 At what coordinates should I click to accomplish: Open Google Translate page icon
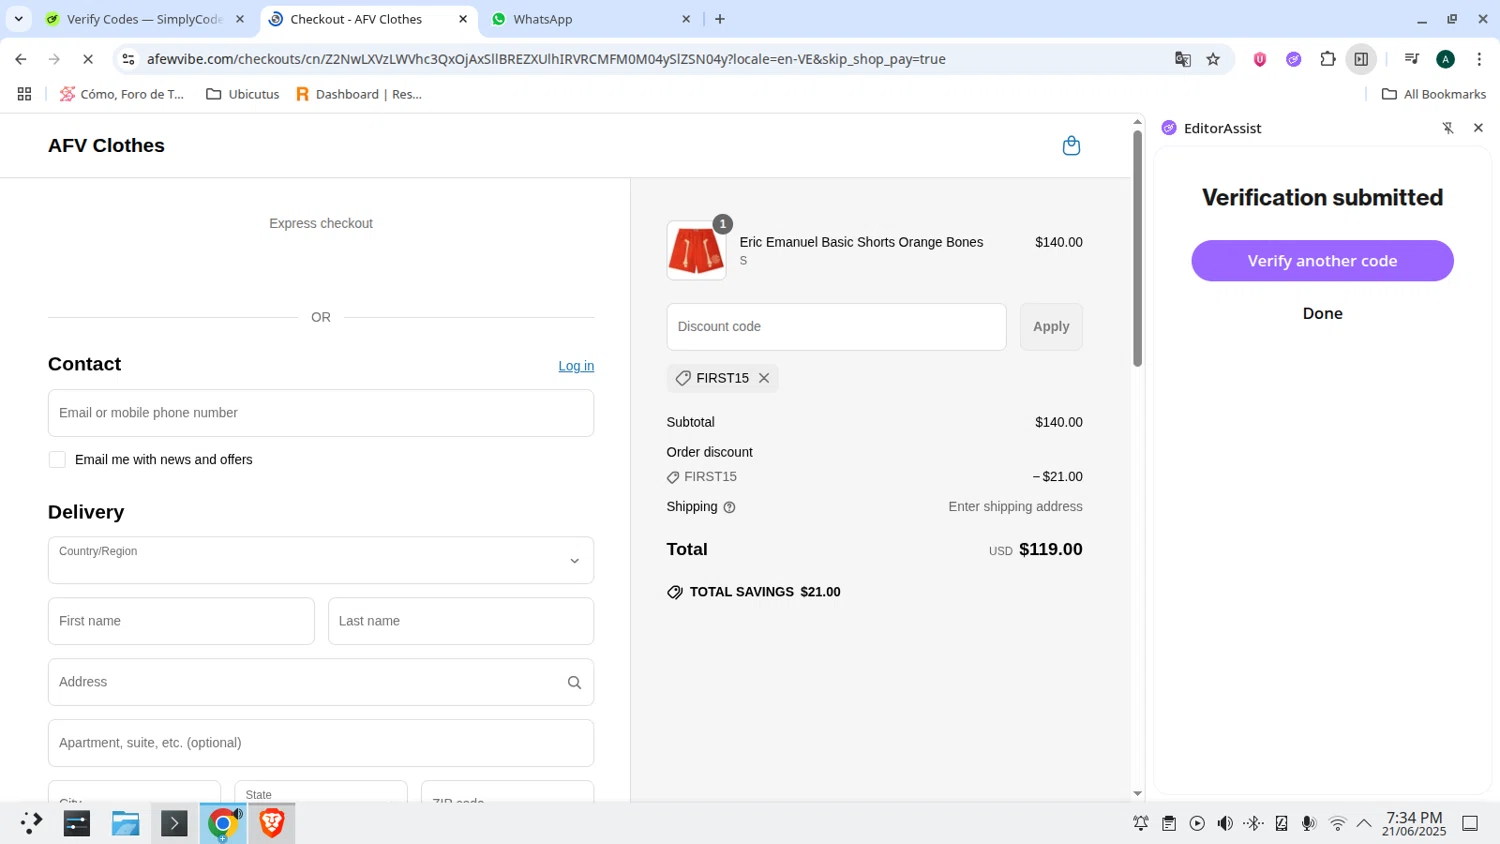pyautogui.click(x=1183, y=59)
